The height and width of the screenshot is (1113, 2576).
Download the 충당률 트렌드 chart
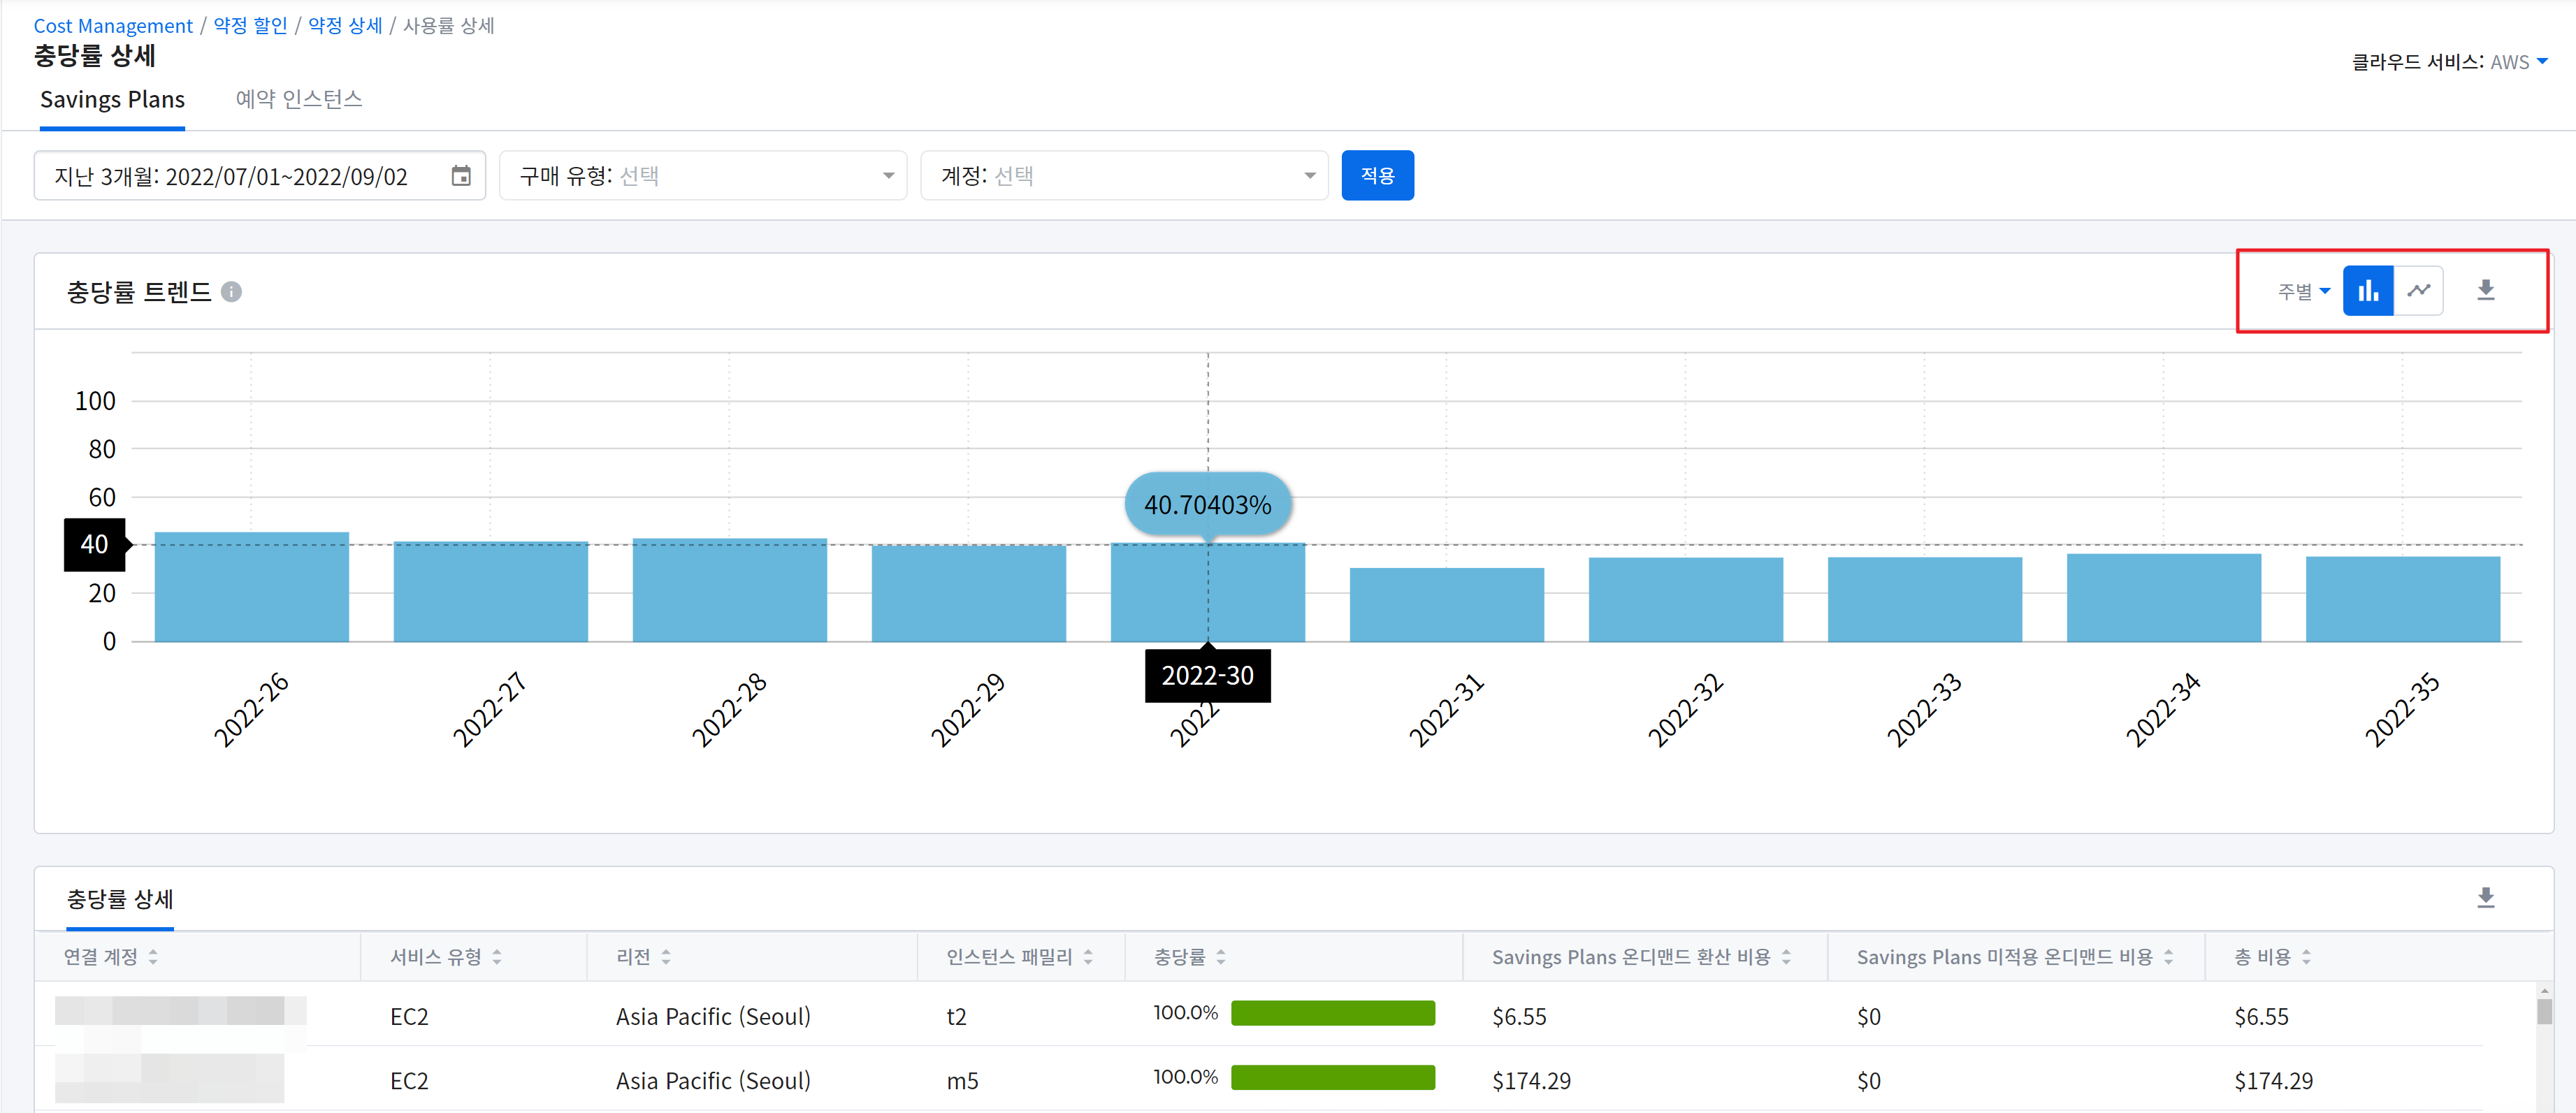tap(2485, 291)
